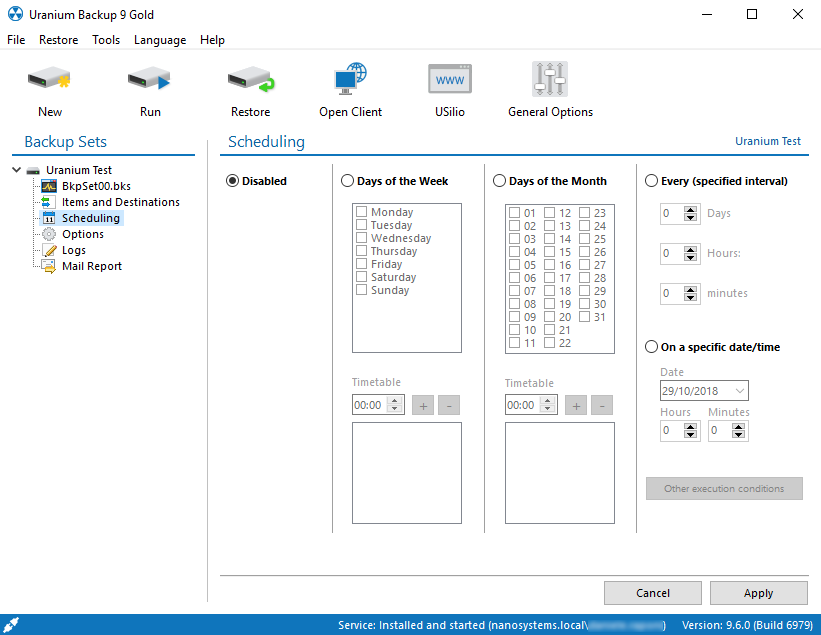Click the New backup set toolbar icon
The height and width of the screenshot is (635, 821).
[49, 80]
